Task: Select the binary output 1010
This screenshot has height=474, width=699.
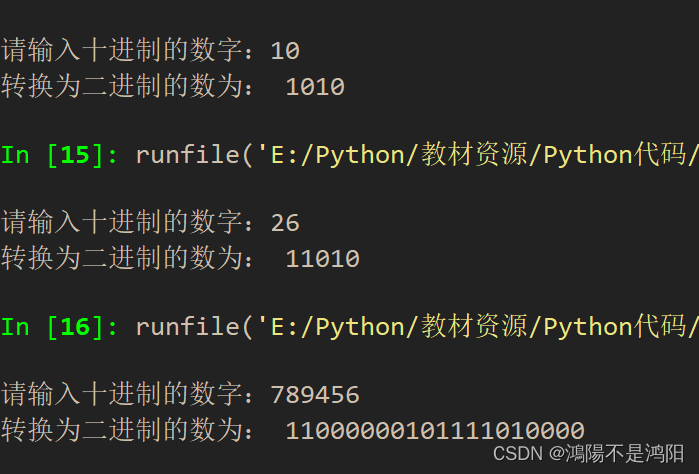Action: (x=315, y=87)
